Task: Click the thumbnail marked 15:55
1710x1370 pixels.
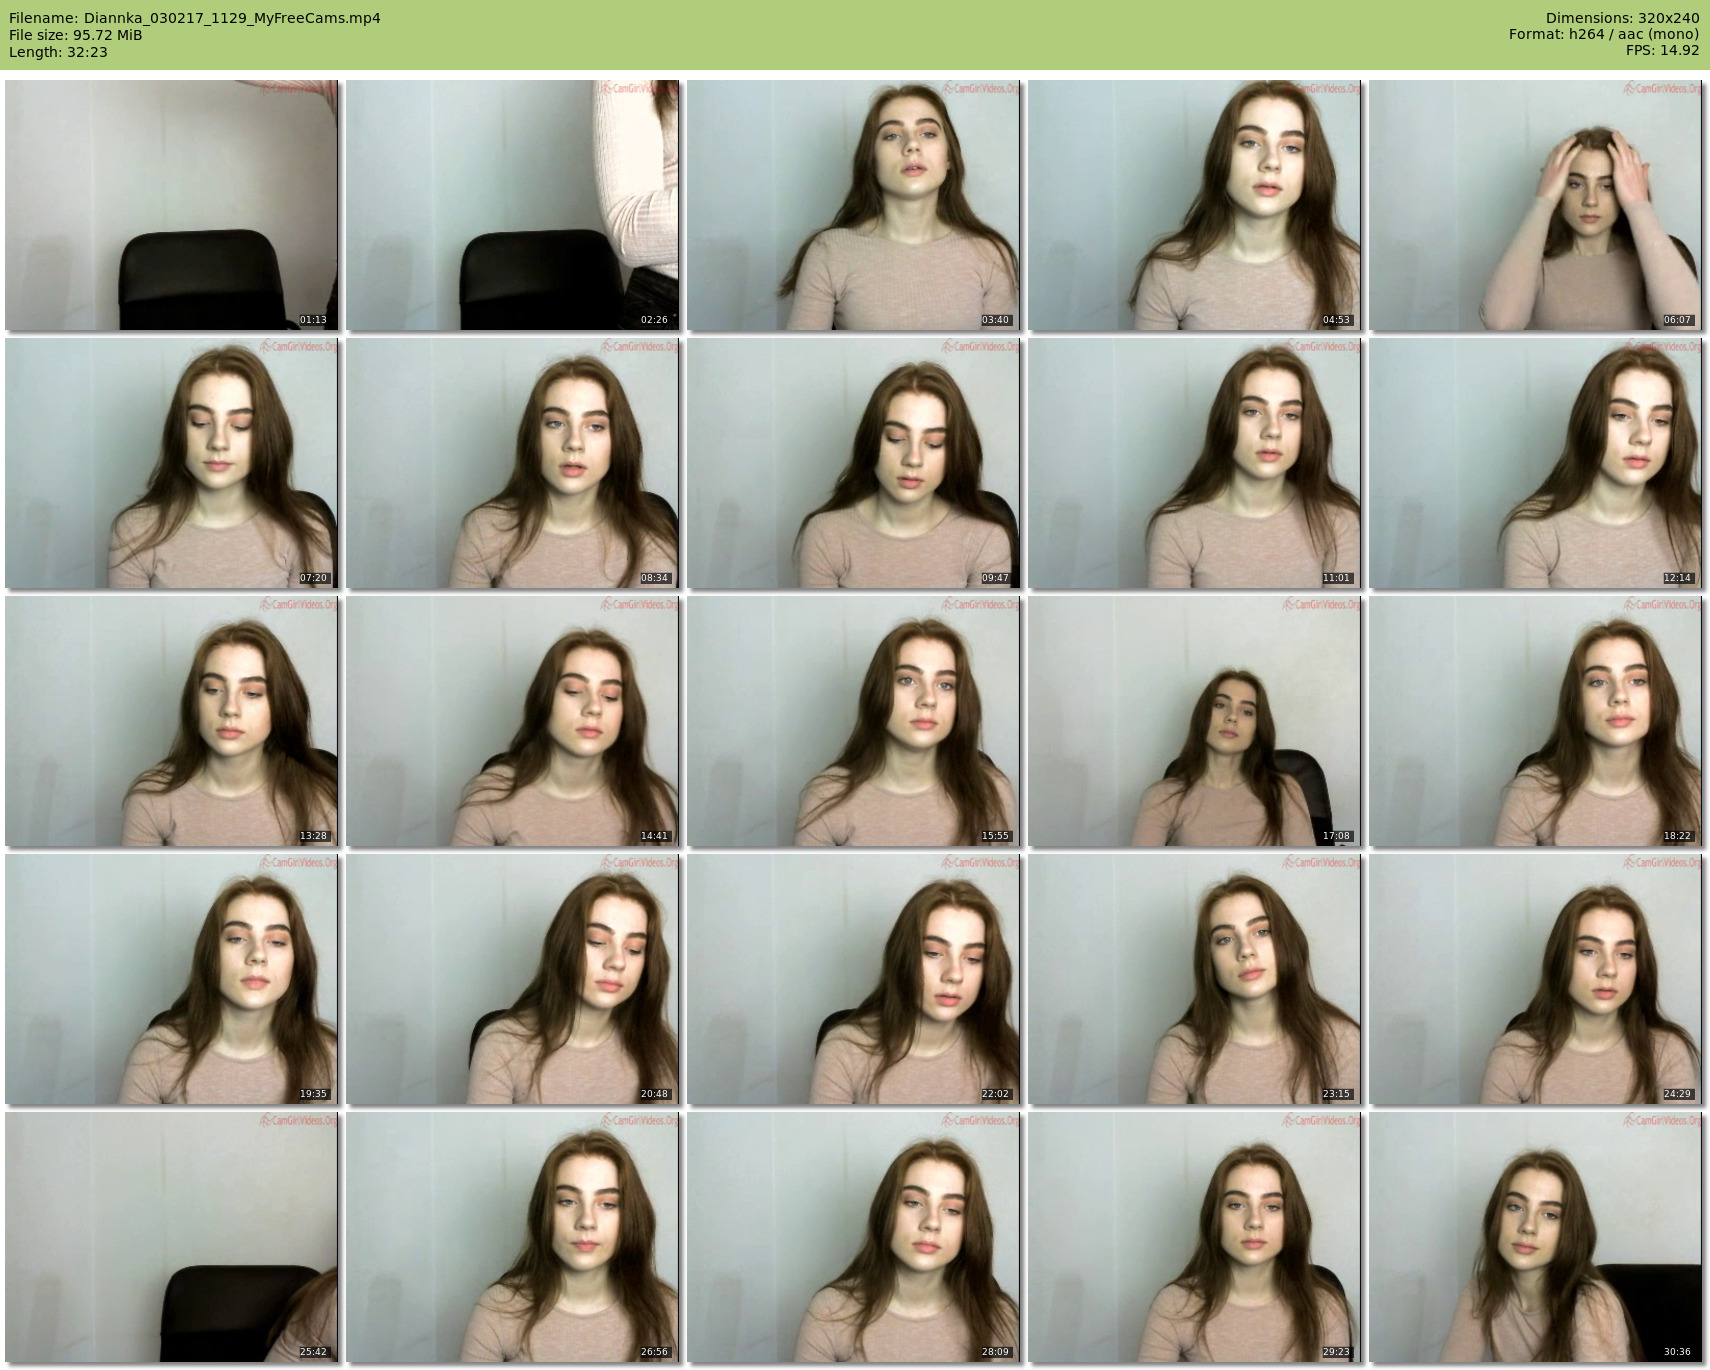Action: click(853, 721)
